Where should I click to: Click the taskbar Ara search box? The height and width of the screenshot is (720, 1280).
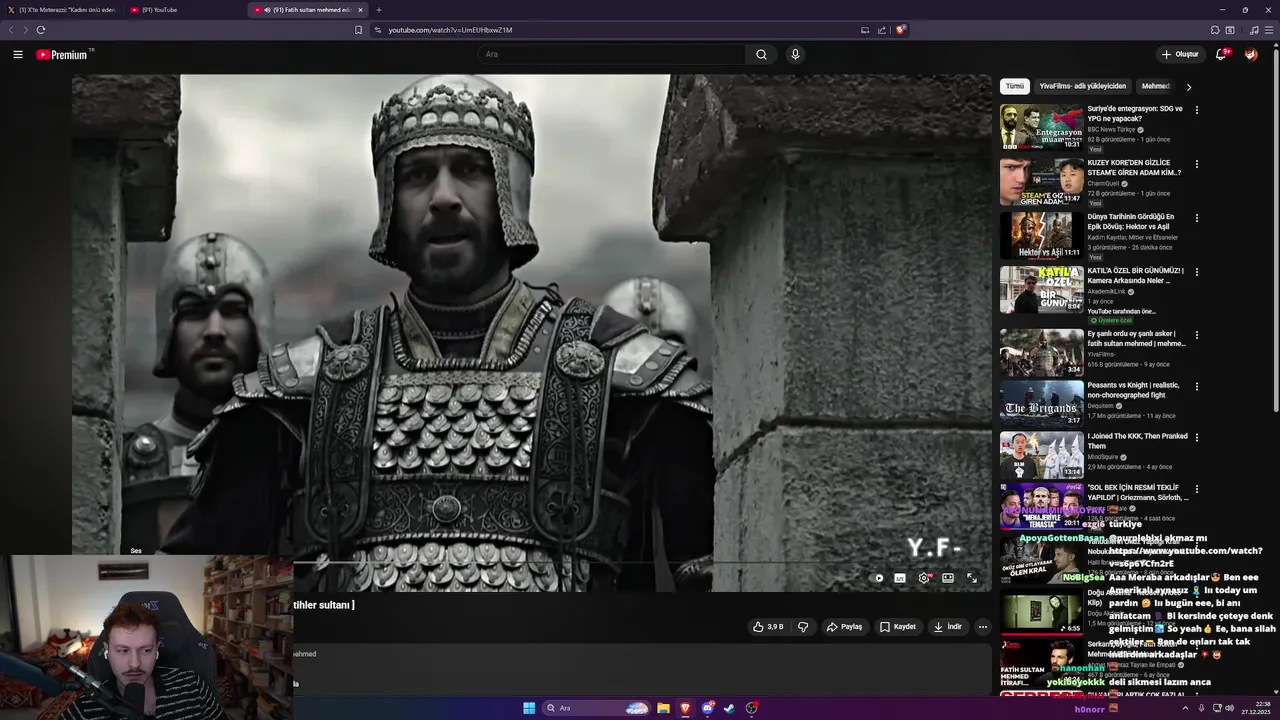(596, 708)
